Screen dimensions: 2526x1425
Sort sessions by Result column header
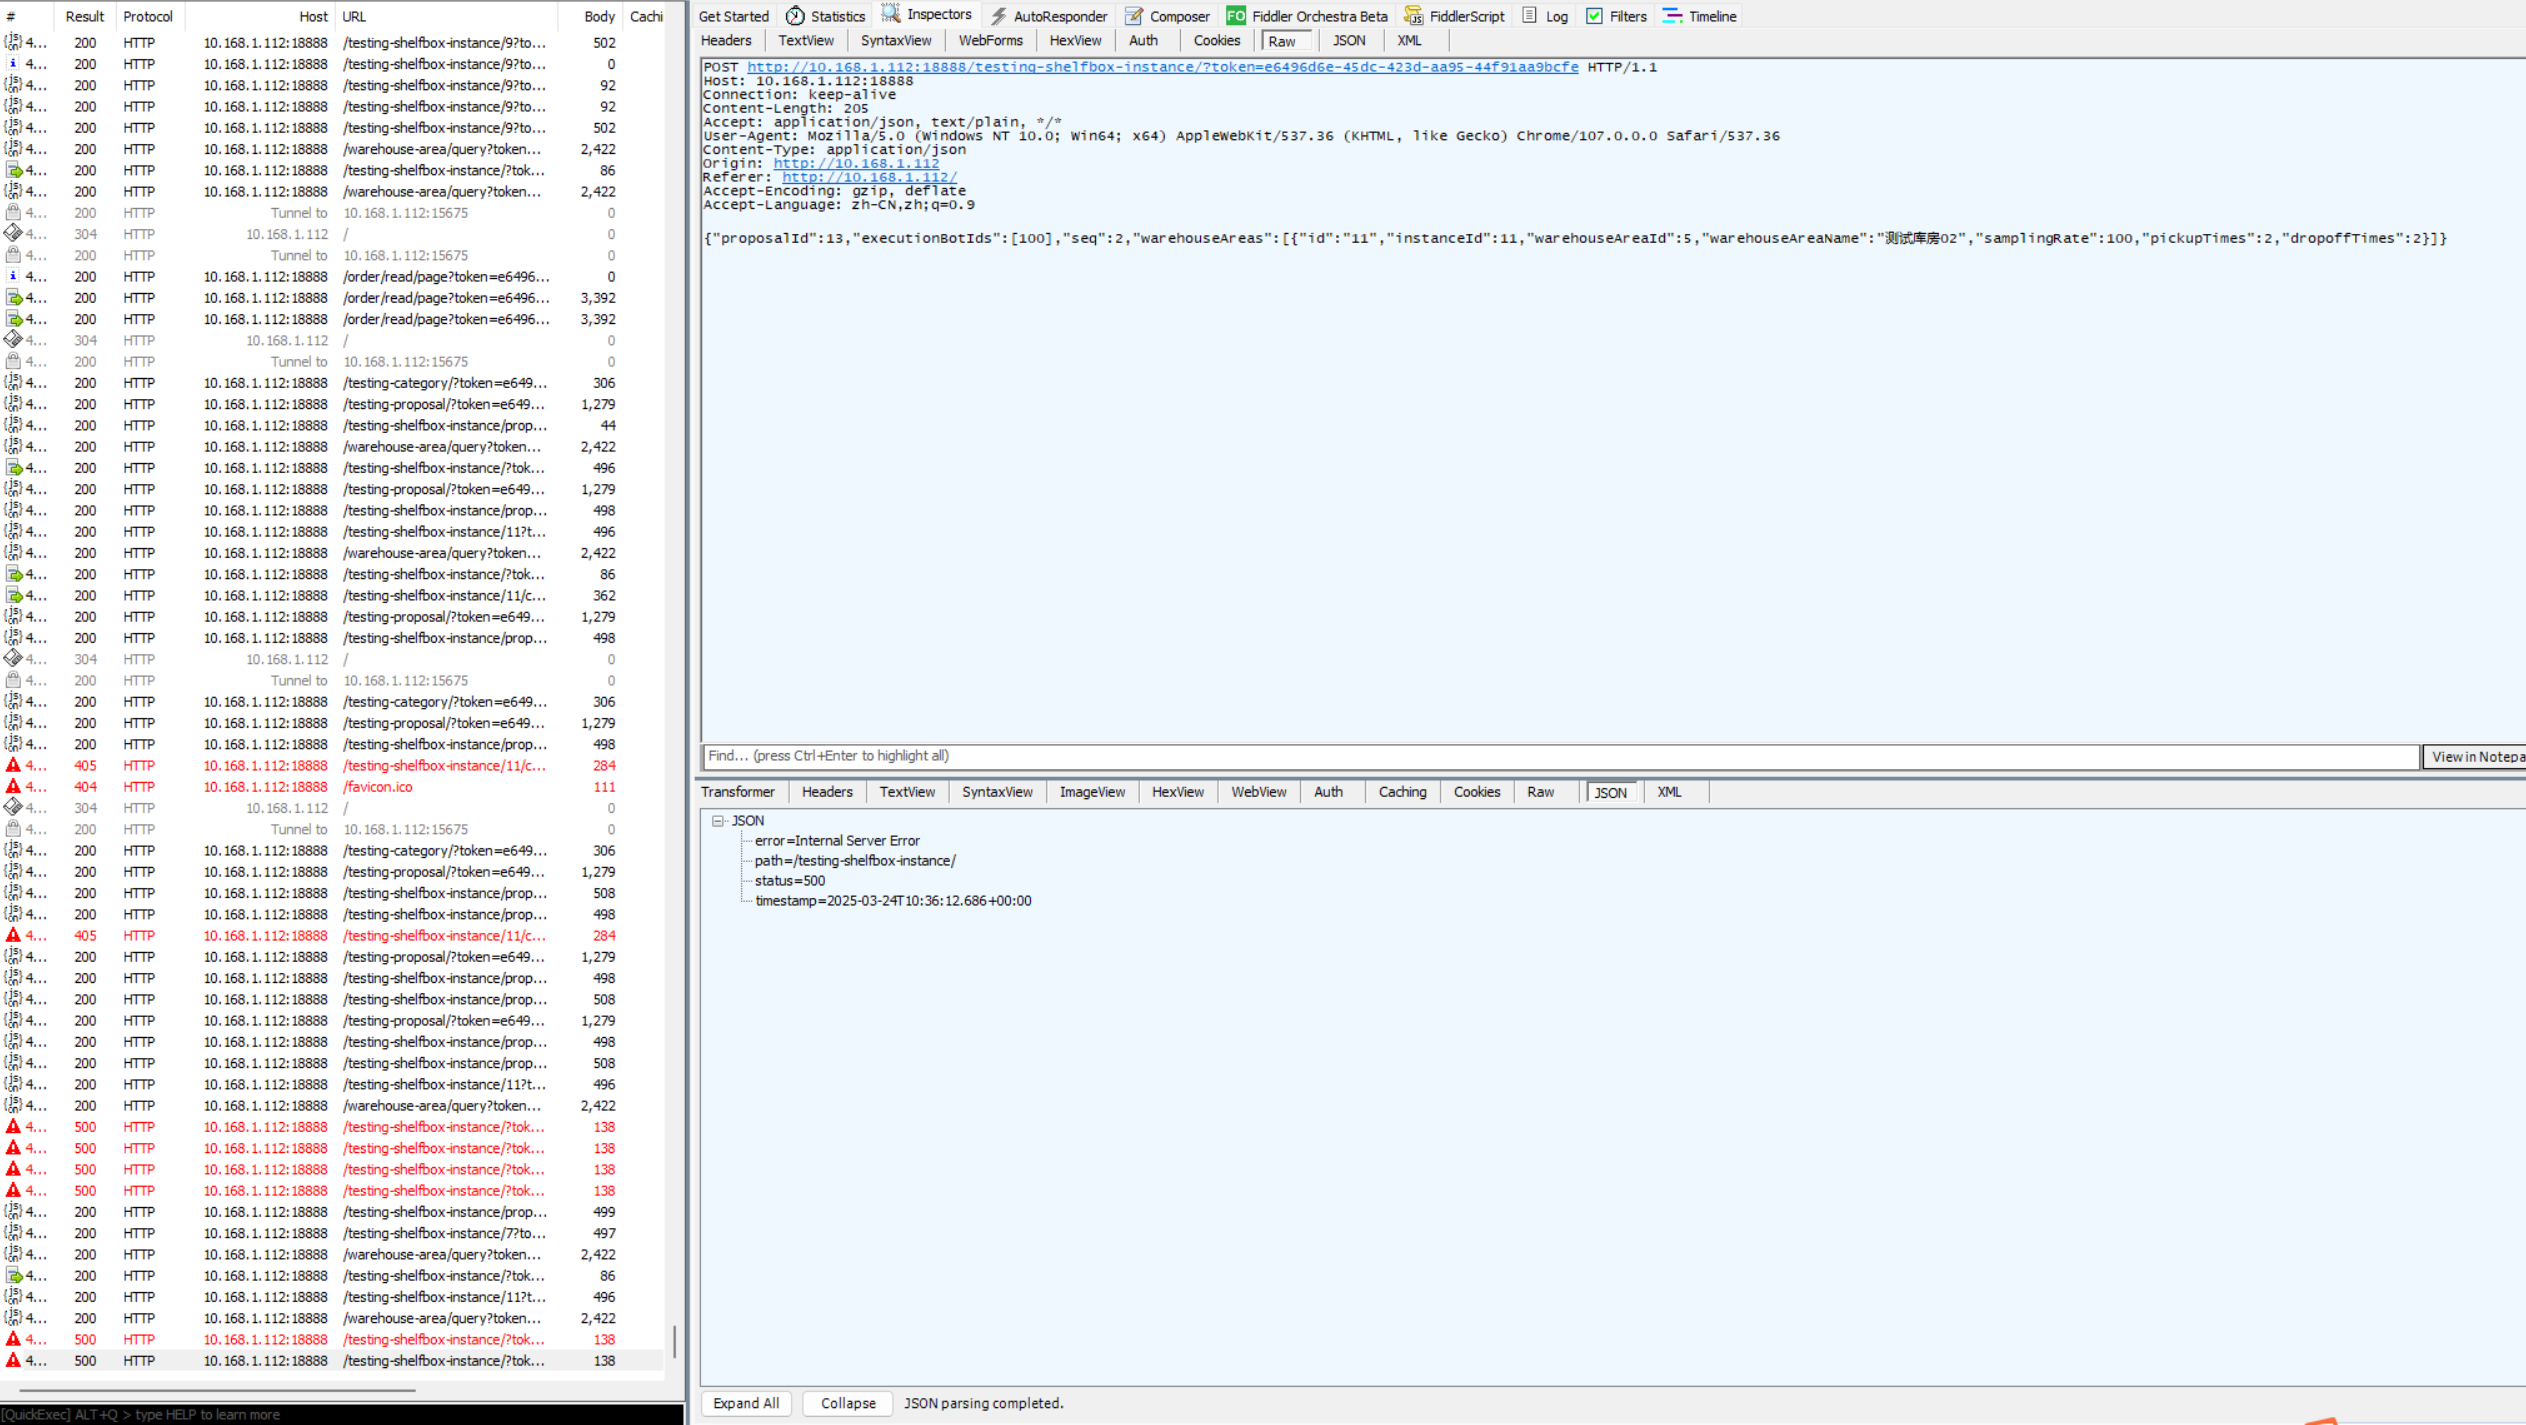pos(84,16)
